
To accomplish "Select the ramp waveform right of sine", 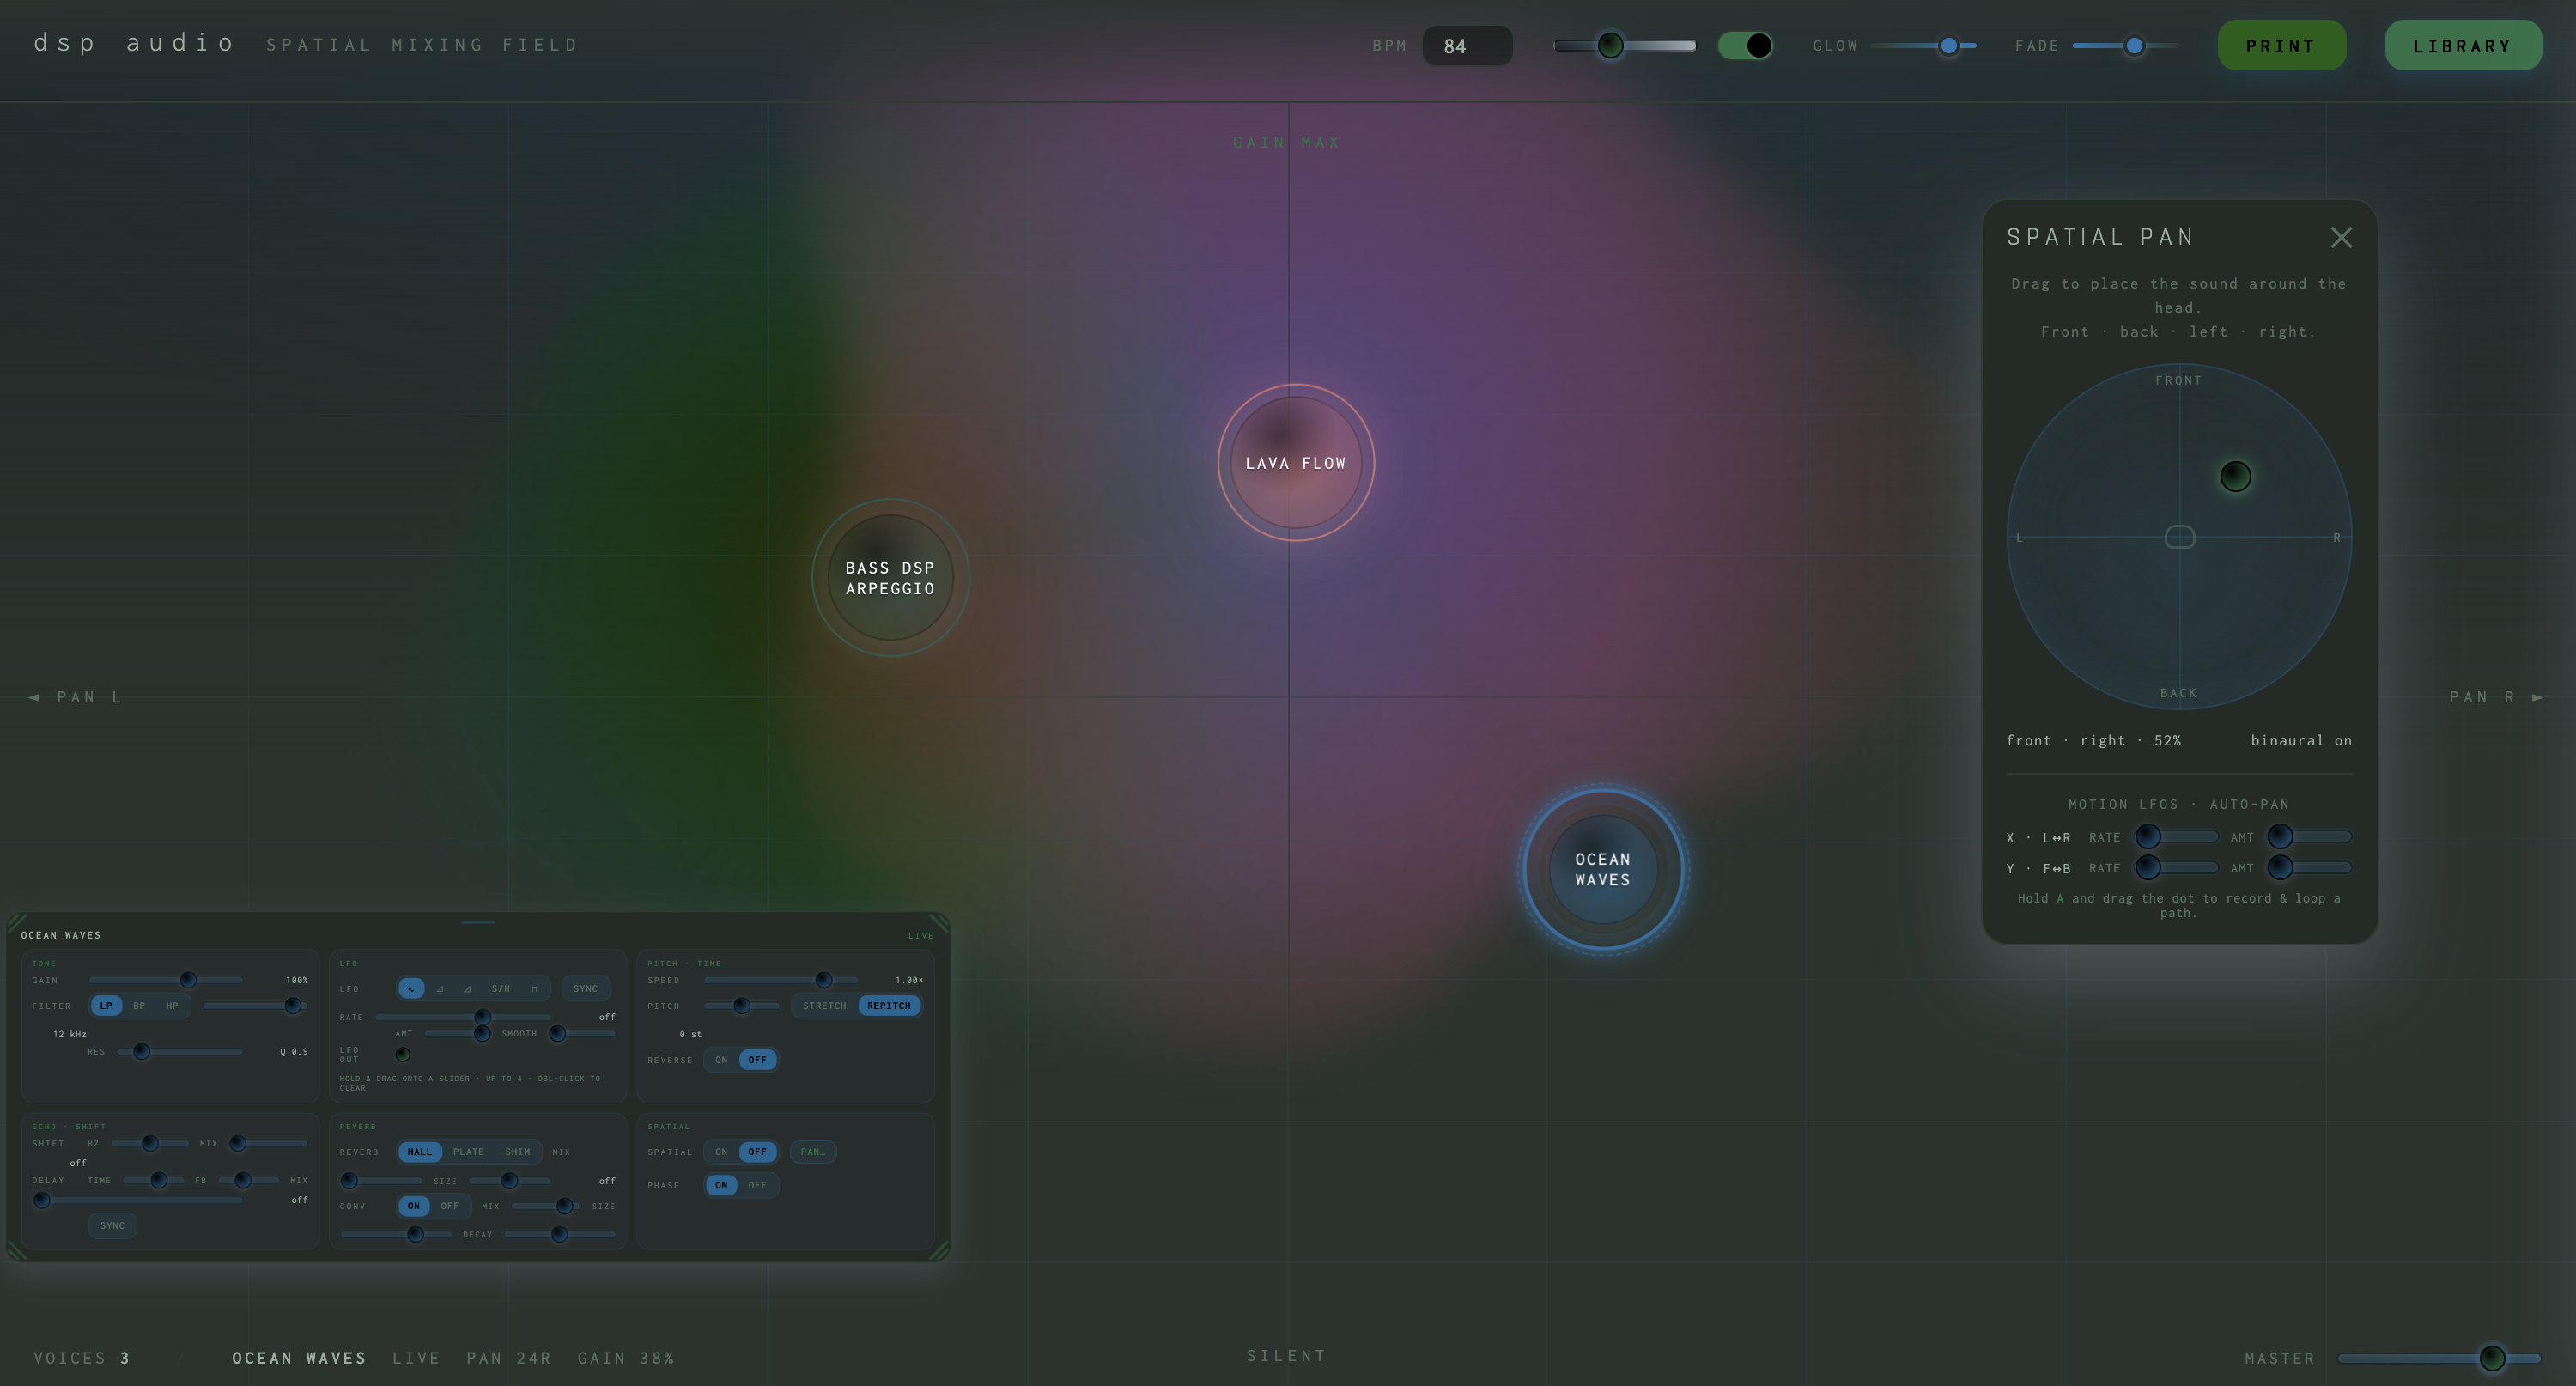I will tap(440, 989).
